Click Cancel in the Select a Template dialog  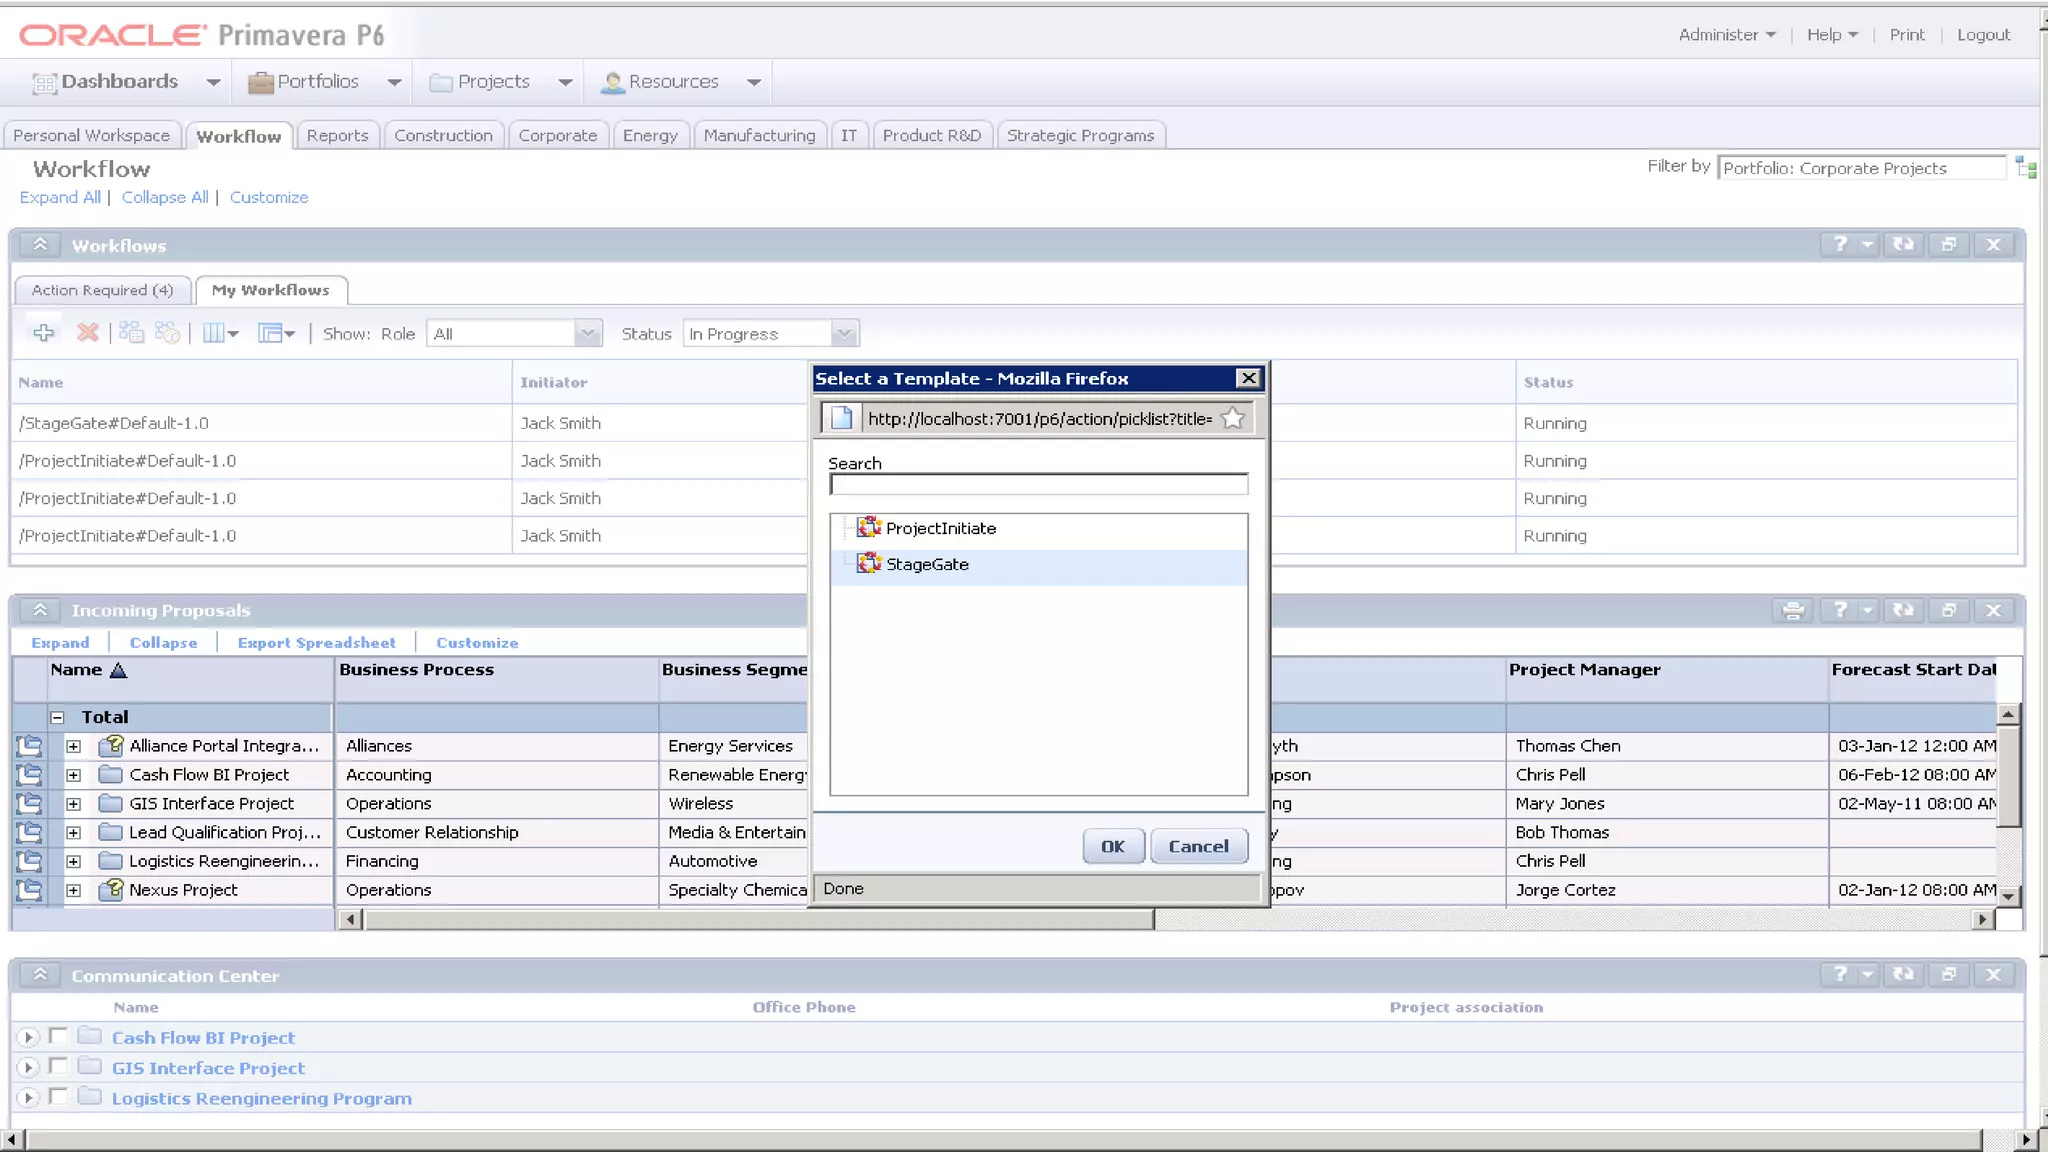tap(1198, 846)
